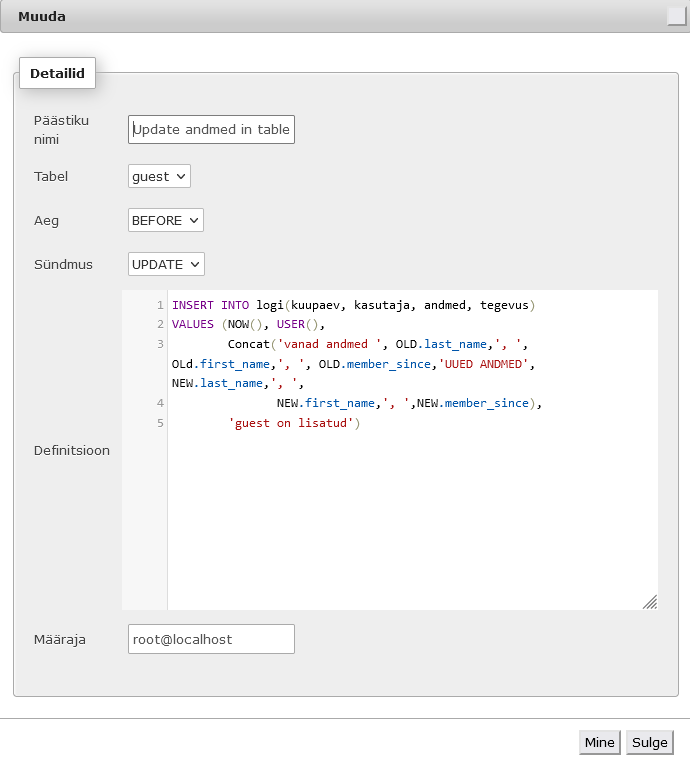Expand the Aeg dropdown showing BEFORE
This screenshot has height=768, width=690.
tap(166, 220)
